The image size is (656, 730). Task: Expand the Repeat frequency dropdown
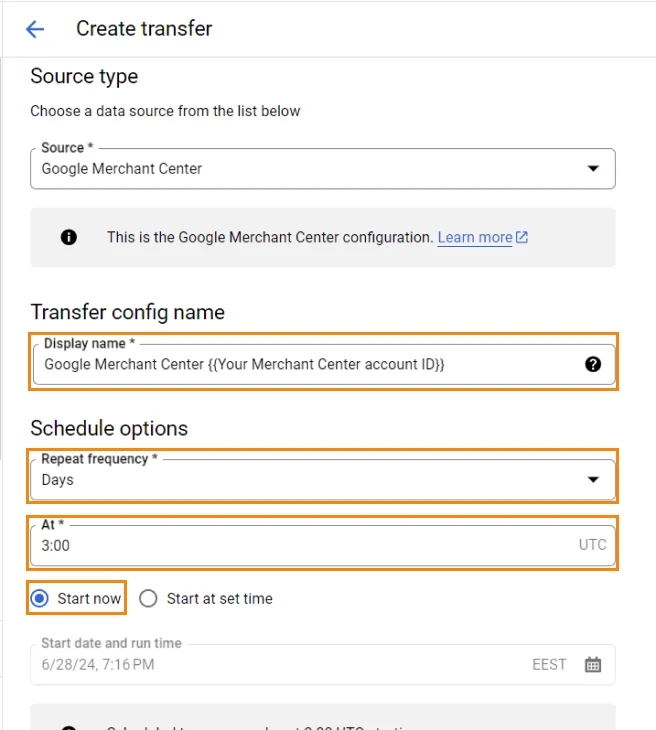(323, 480)
